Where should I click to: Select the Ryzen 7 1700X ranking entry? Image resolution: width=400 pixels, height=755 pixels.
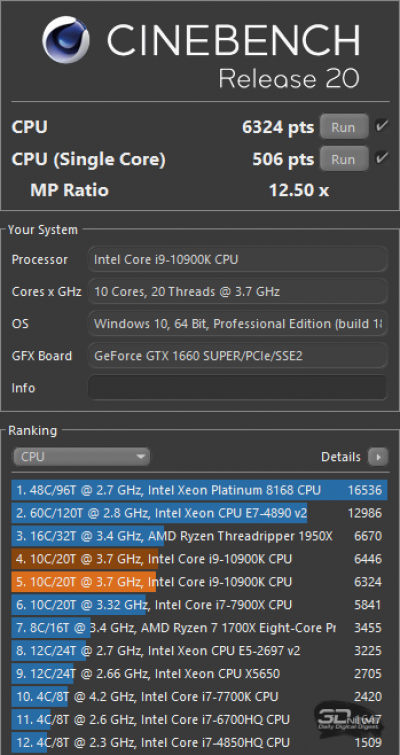(x=199, y=628)
